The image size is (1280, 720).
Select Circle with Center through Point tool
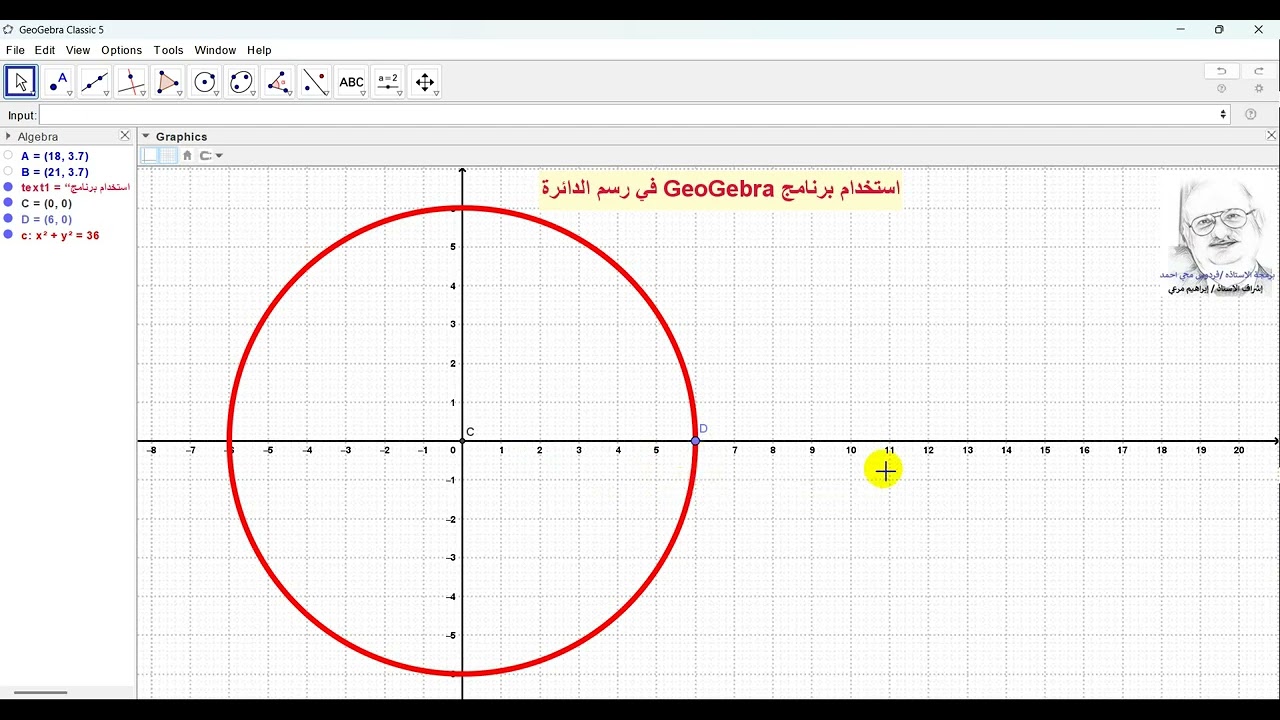coord(205,82)
